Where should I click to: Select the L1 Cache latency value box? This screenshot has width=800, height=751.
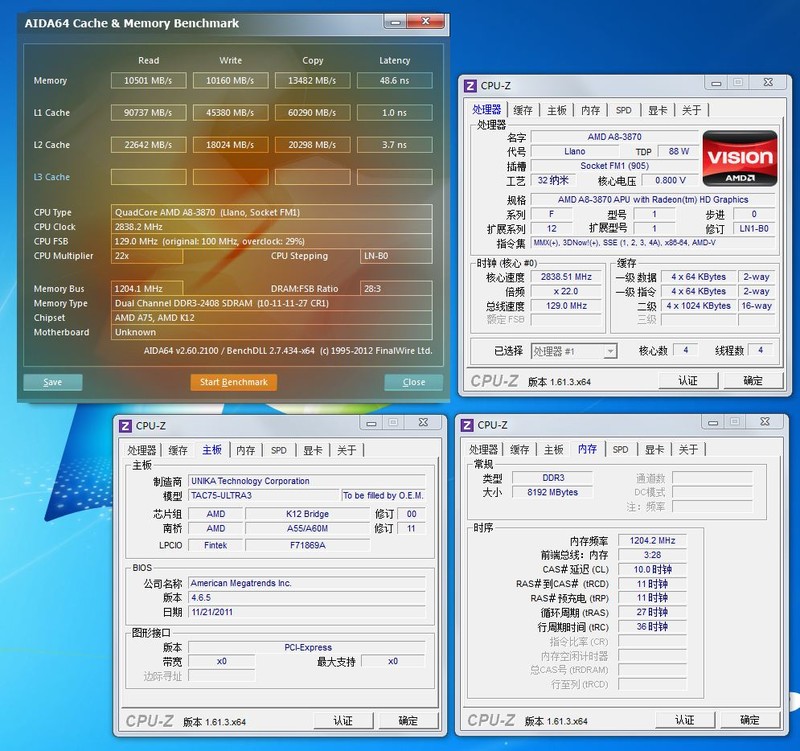394,113
